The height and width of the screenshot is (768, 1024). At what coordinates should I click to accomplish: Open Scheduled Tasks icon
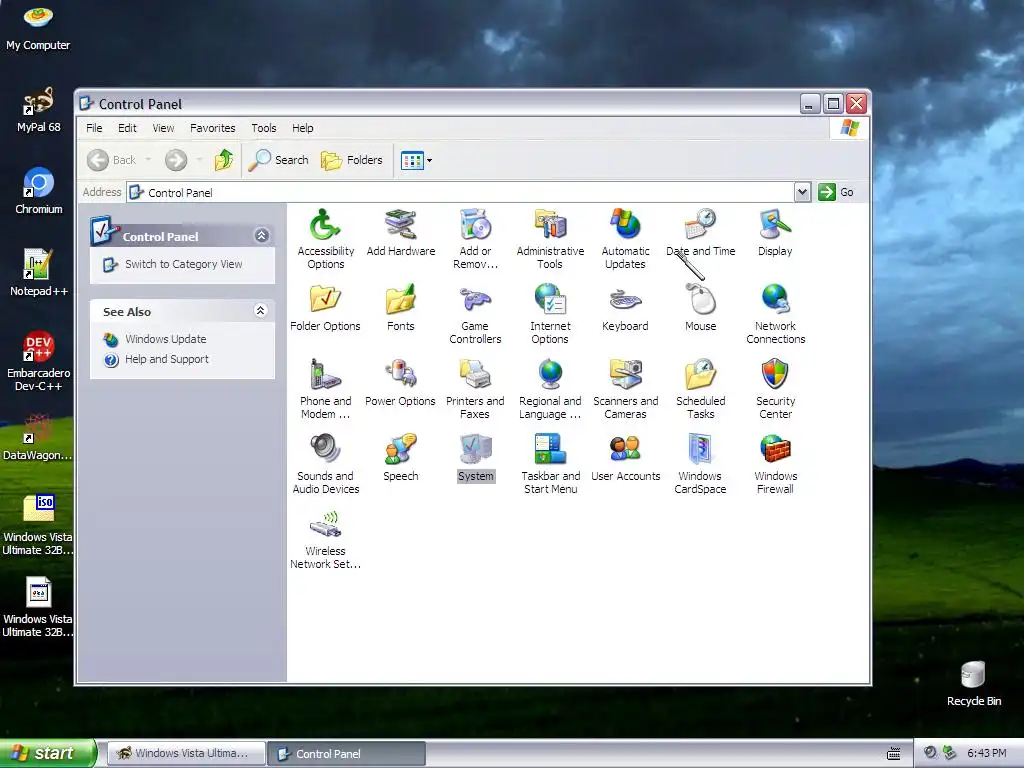(x=700, y=389)
